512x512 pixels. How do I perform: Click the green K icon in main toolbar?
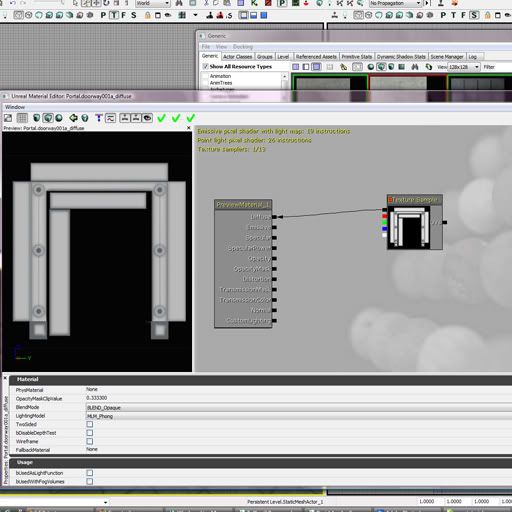[x=254, y=3]
